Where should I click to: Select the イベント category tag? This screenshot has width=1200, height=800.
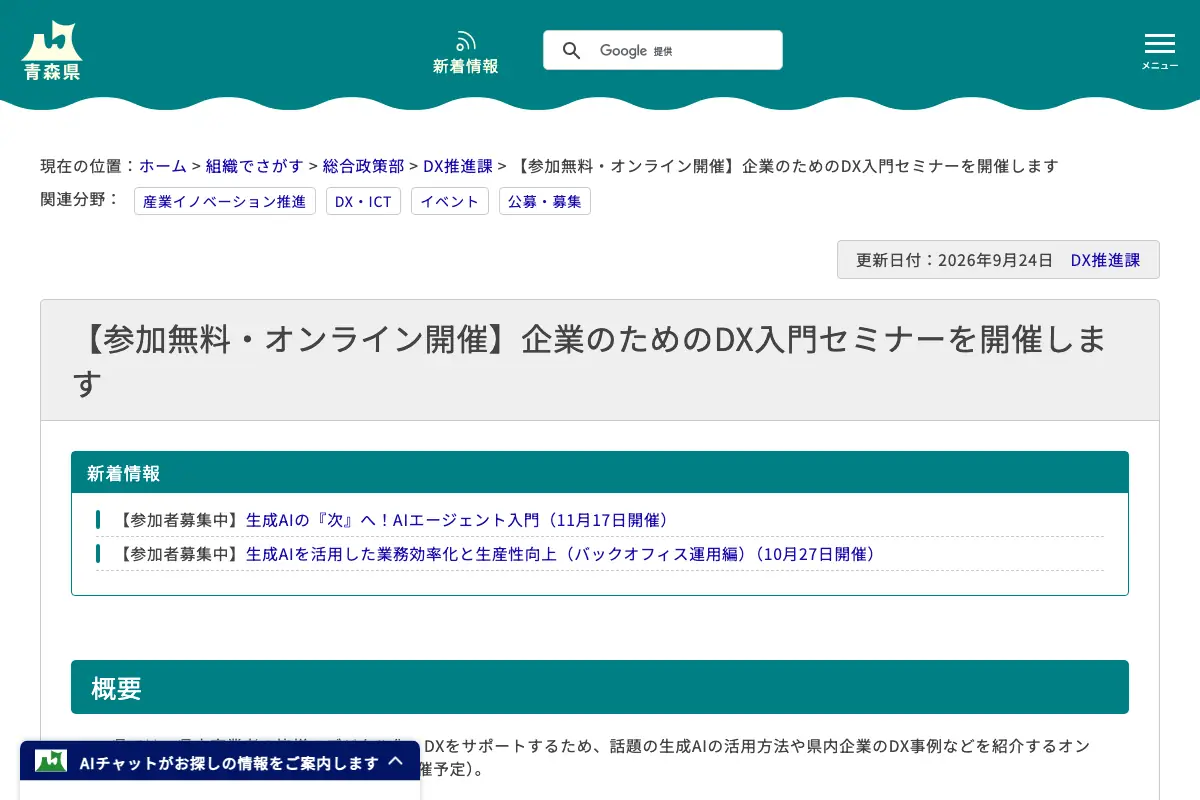(450, 201)
